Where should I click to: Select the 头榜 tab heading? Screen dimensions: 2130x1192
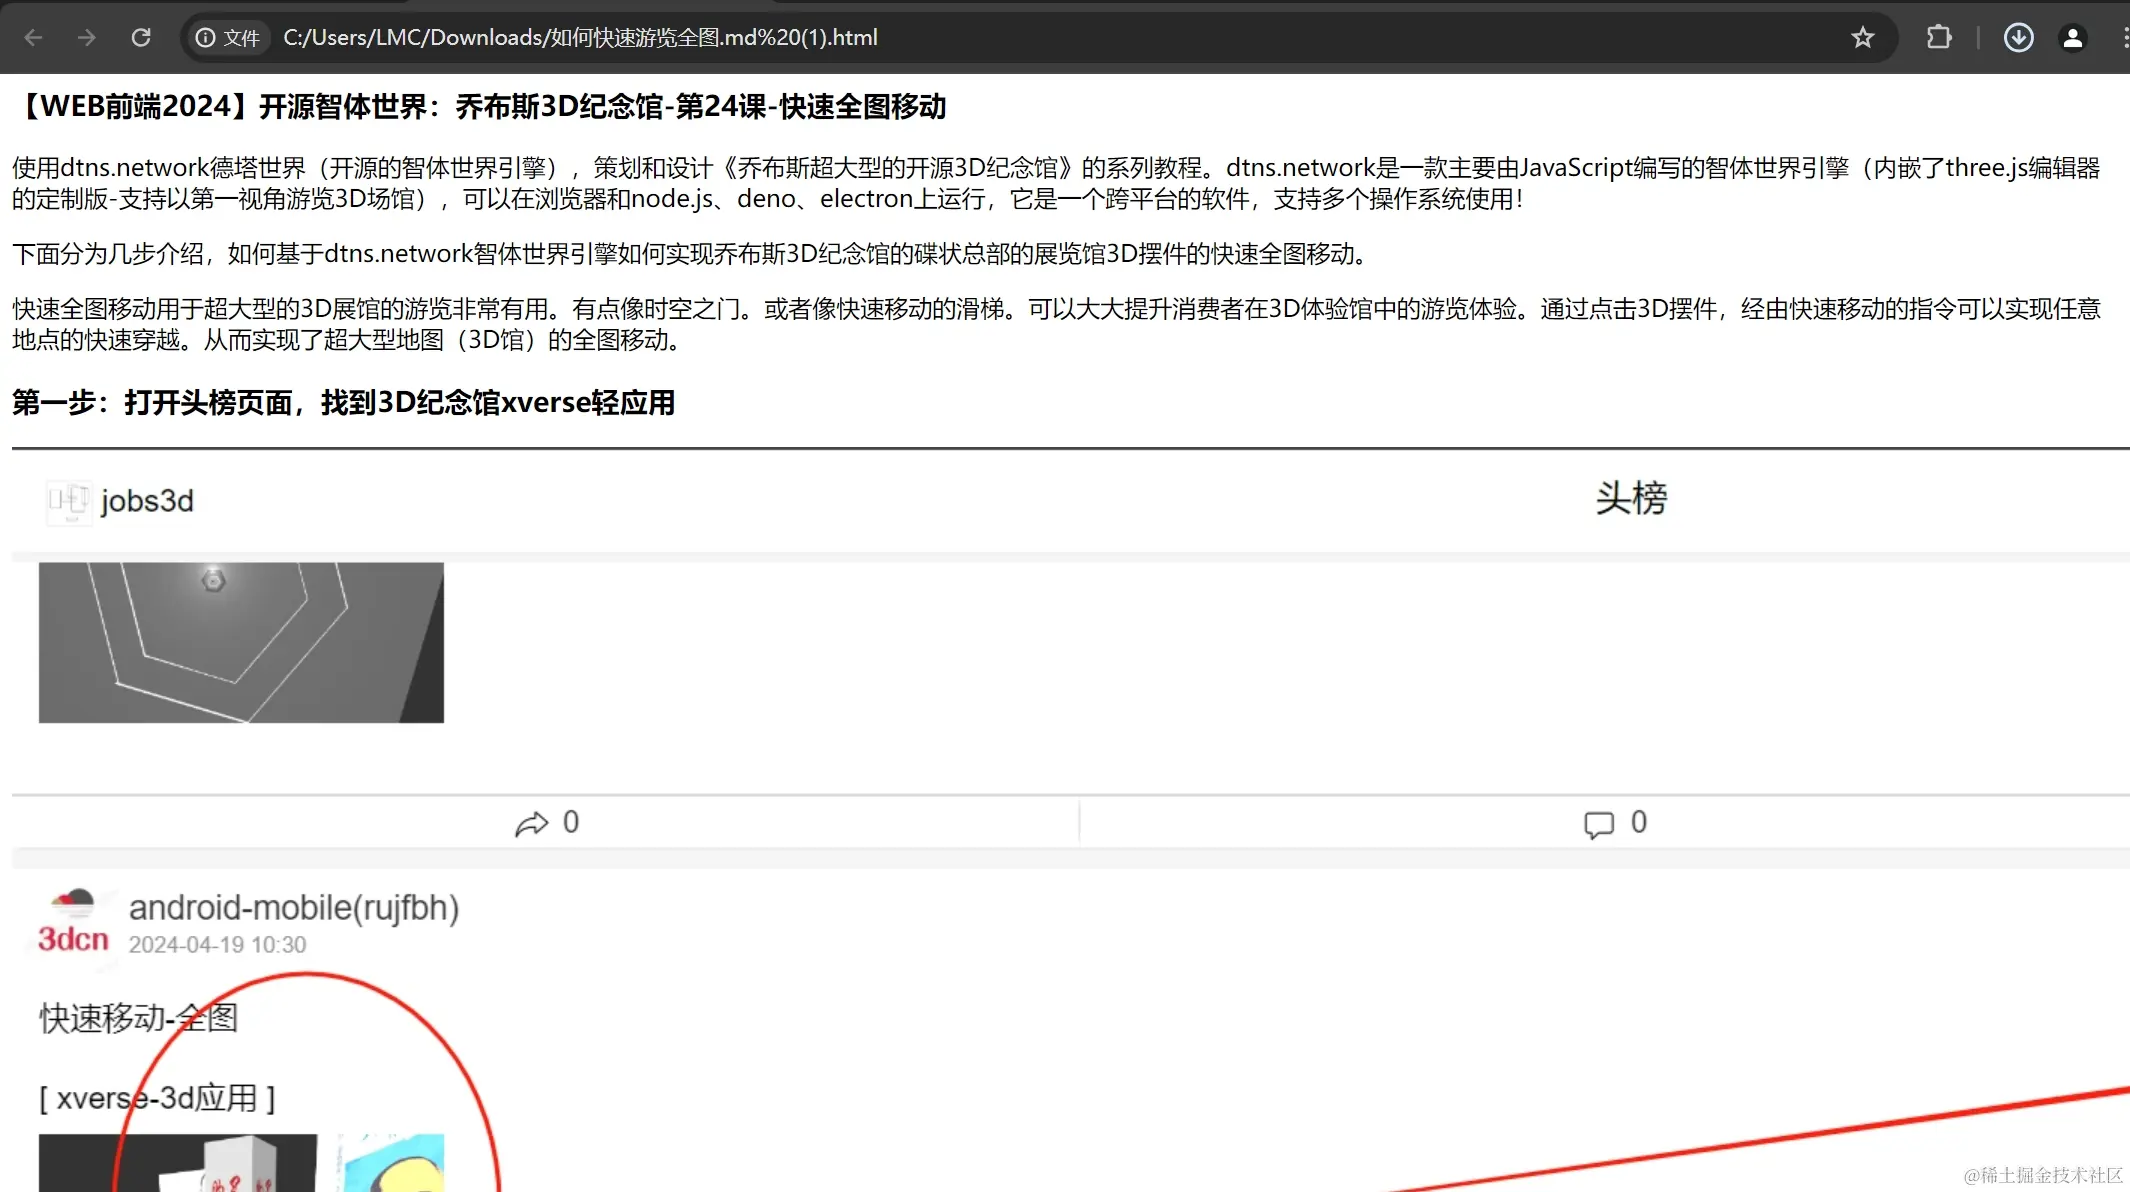pyautogui.click(x=1631, y=498)
